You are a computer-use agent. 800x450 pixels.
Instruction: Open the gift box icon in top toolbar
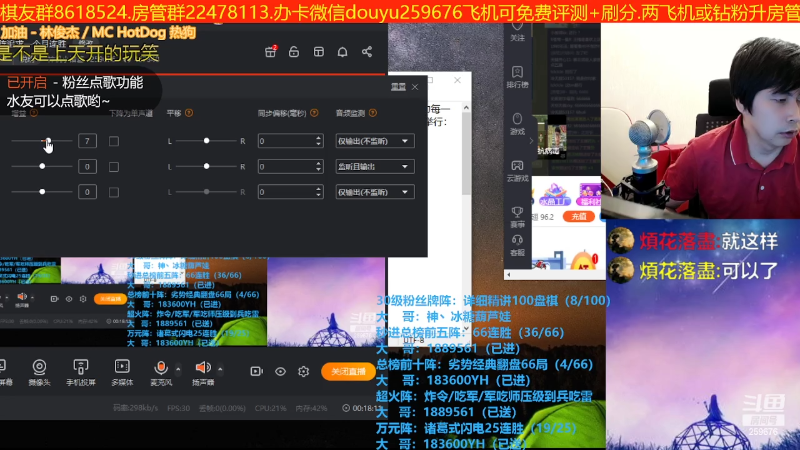[x=270, y=52]
